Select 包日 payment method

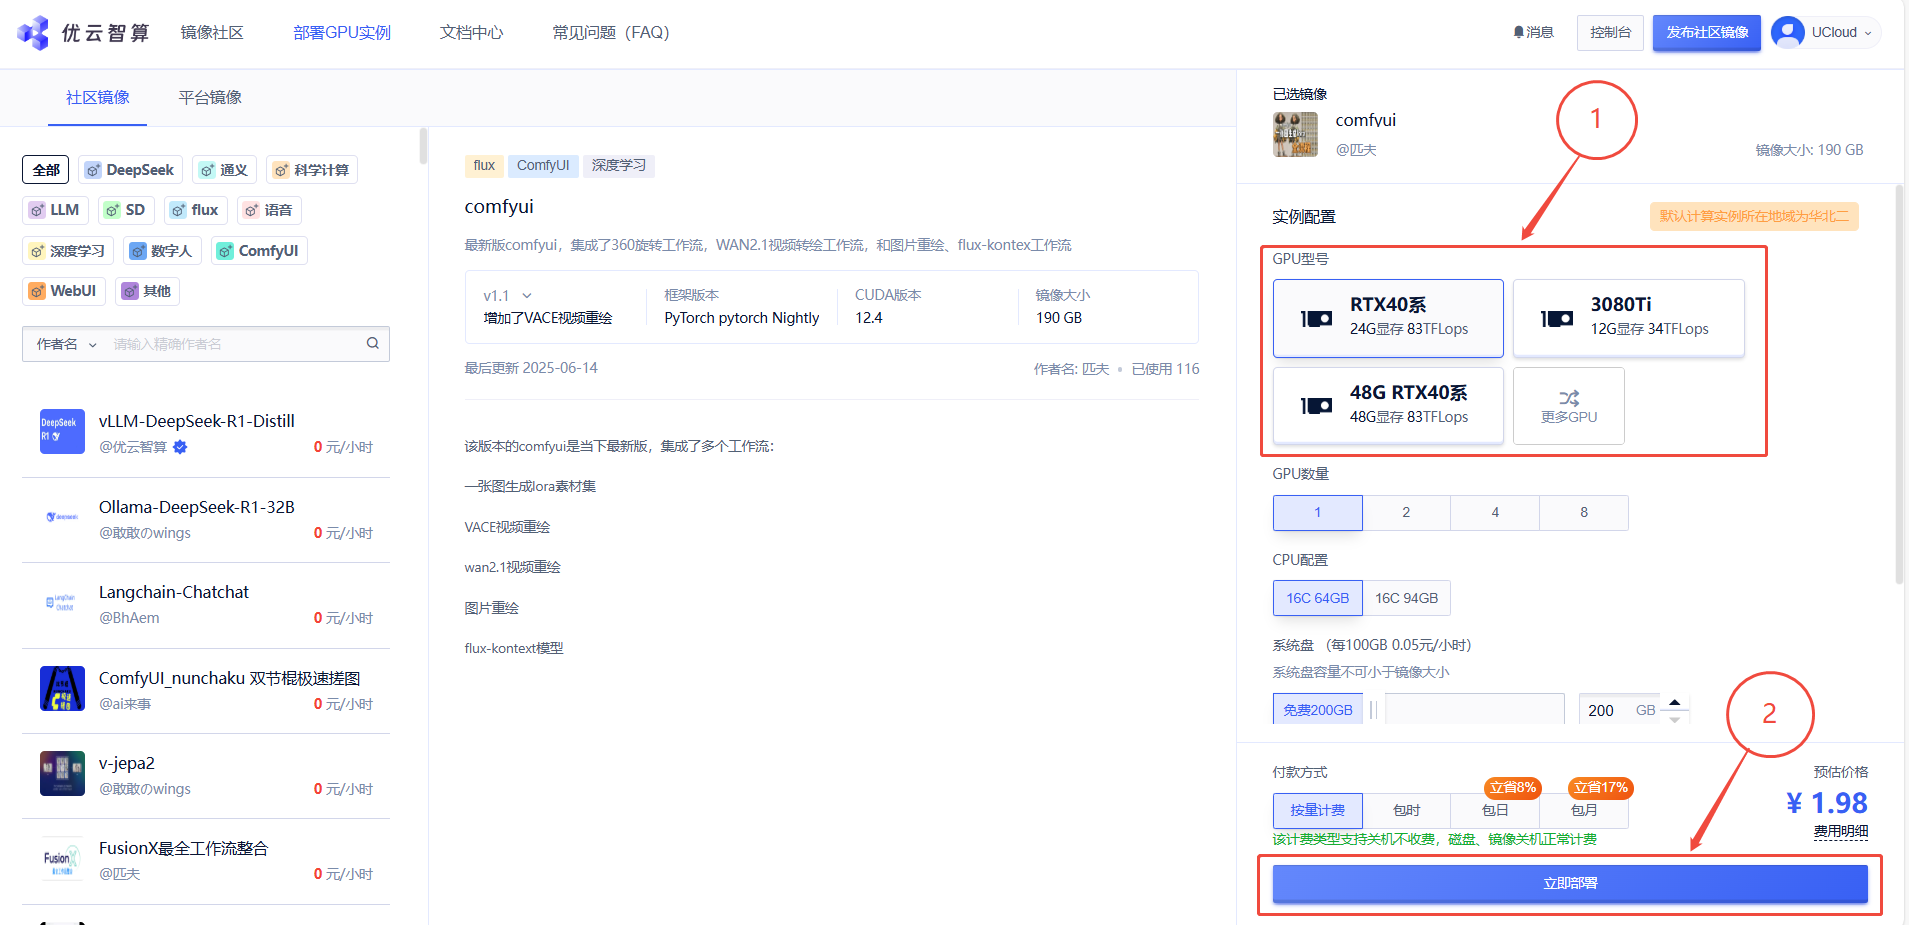[x=1495, y=810]
